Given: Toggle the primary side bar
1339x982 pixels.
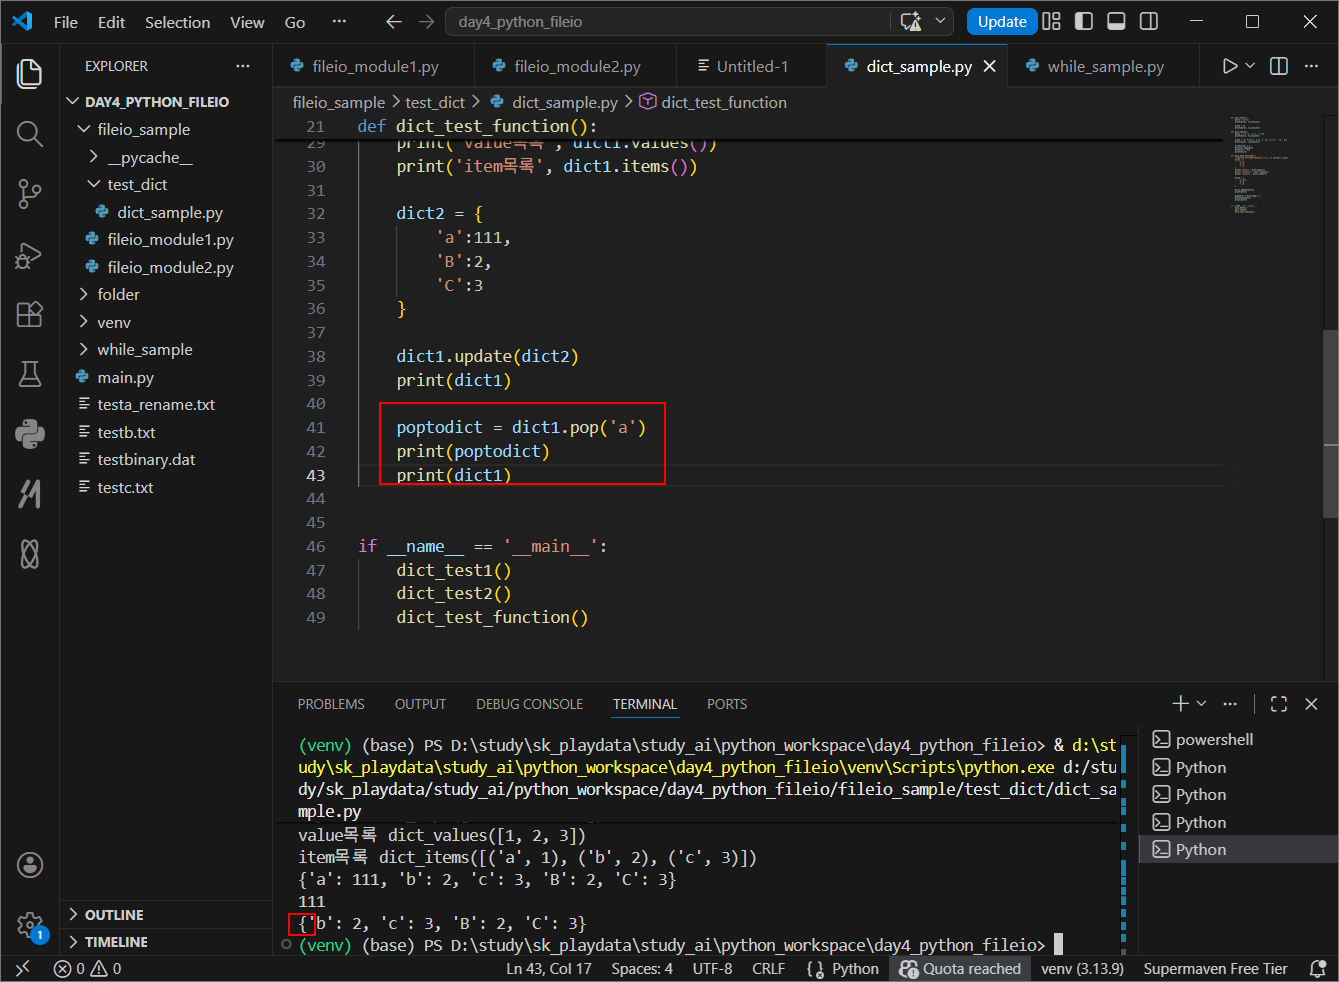Looking at the screenshot, I should [1084, 21].
